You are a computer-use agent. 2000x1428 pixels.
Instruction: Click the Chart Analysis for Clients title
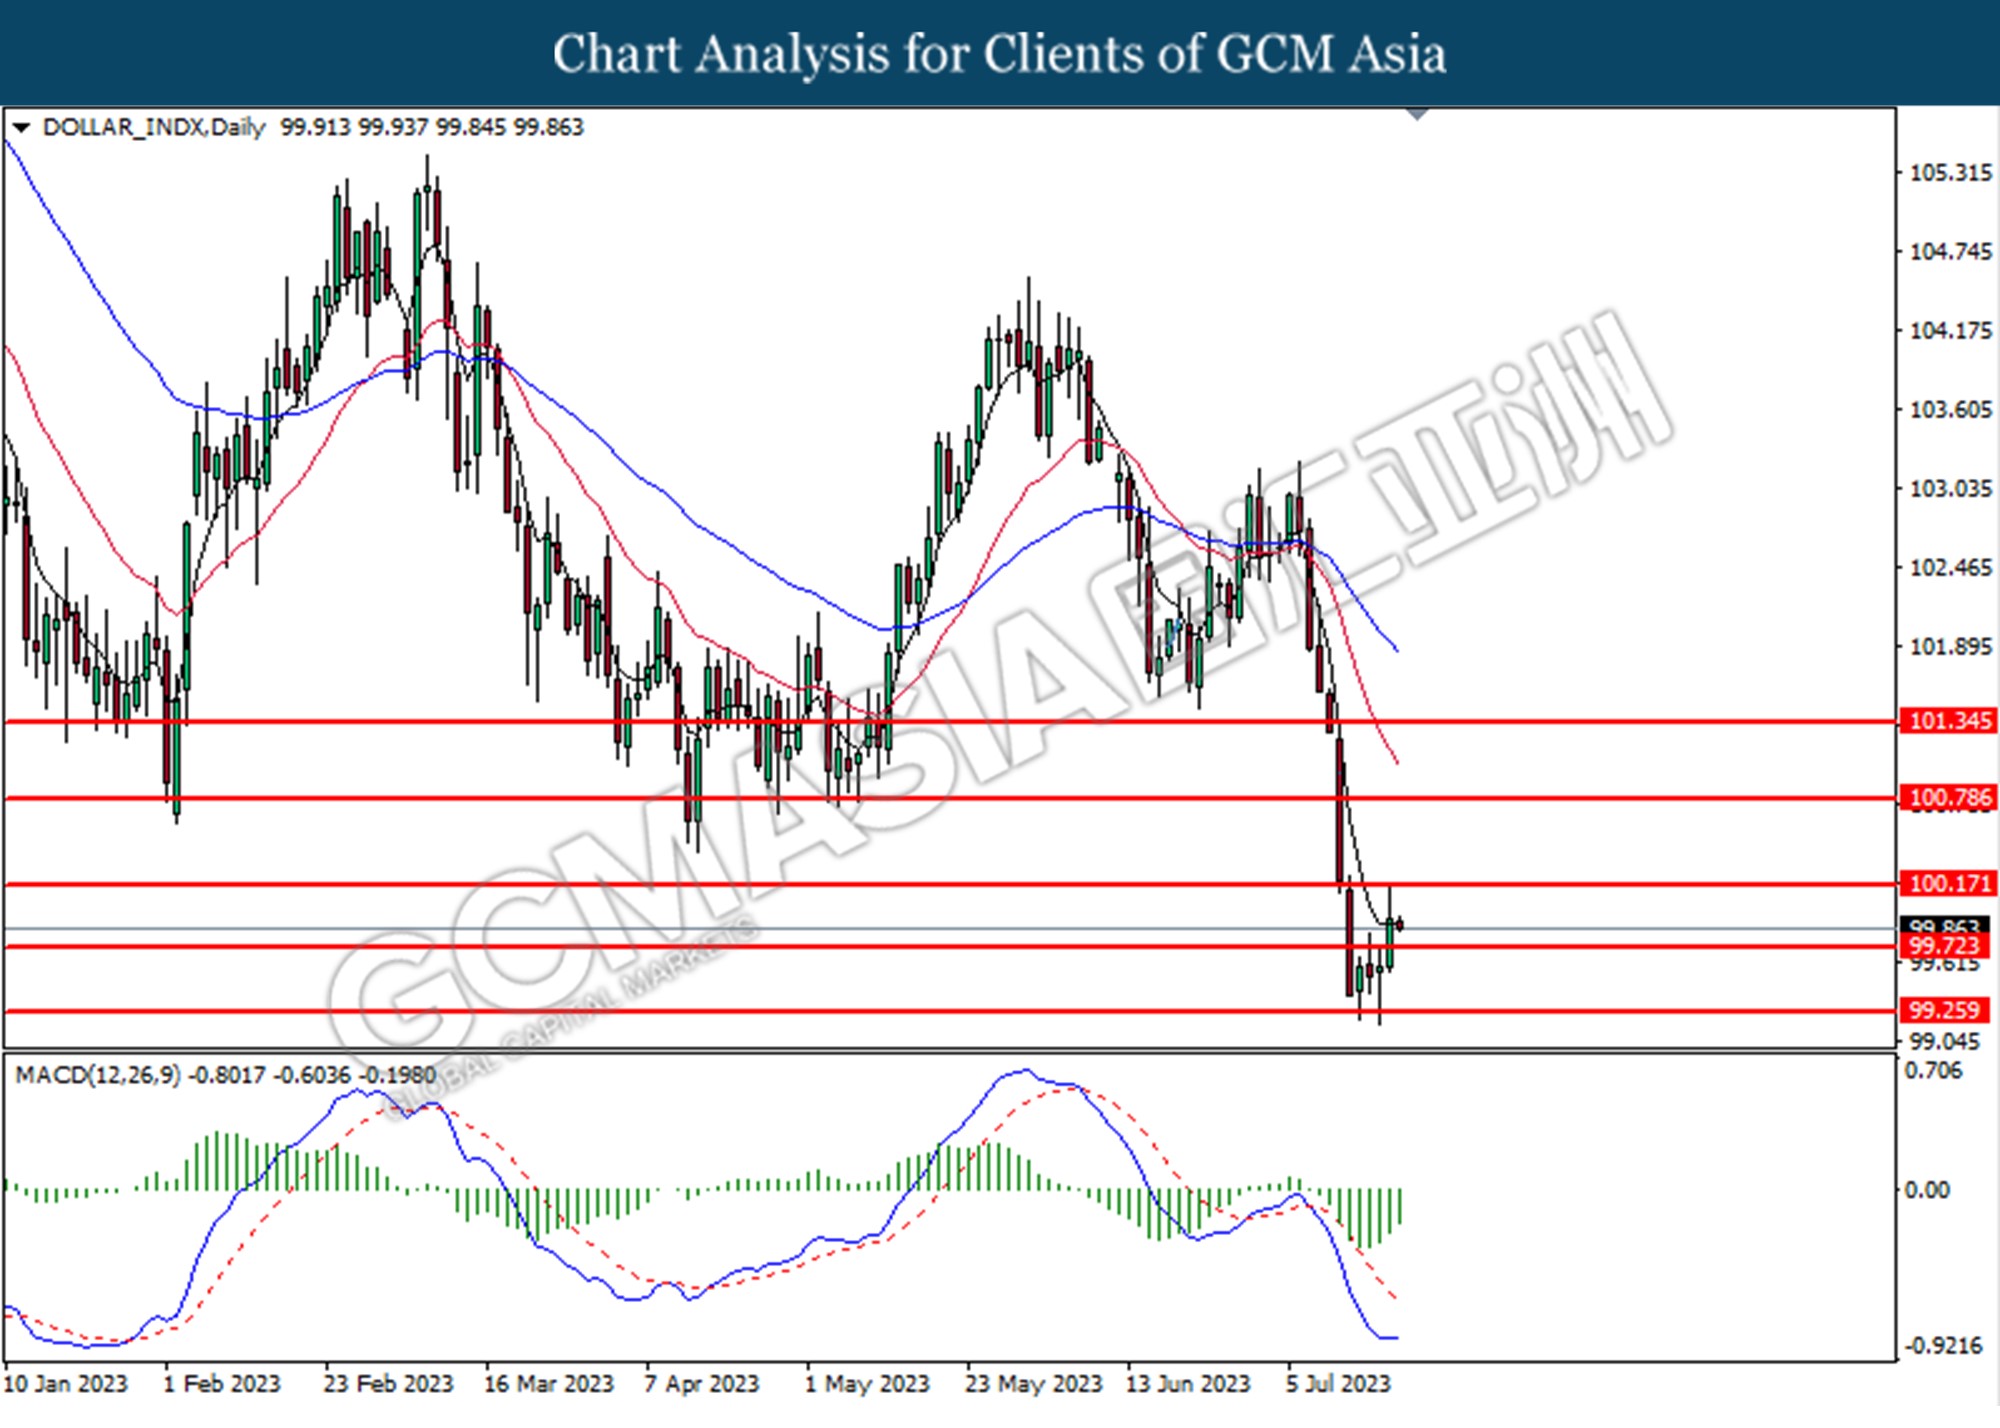(1000, 54)
